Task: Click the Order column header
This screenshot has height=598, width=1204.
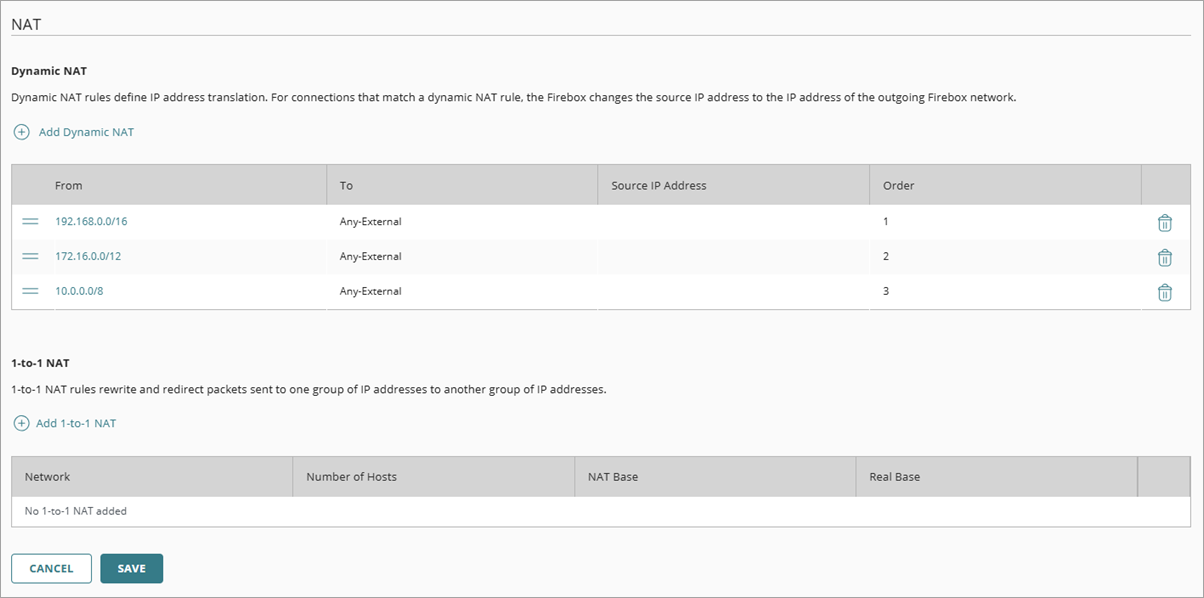Action: (898, 185)
